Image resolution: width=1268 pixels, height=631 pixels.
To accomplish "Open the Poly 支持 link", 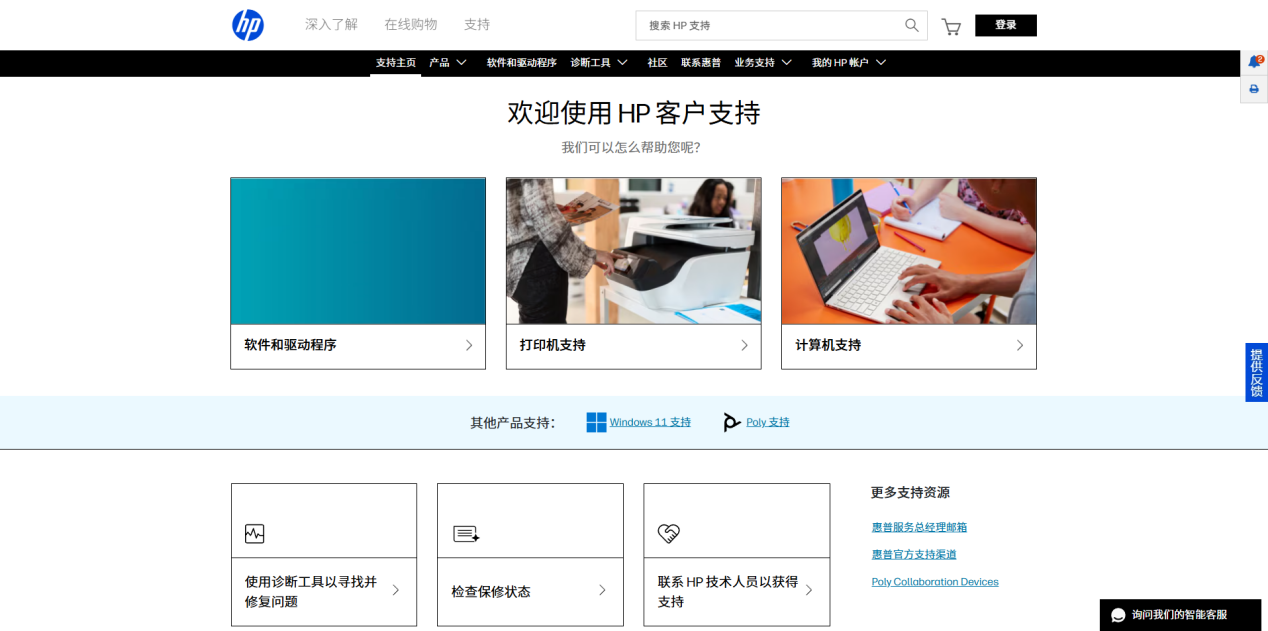I will pyautogui.click(x=768, y=422).
